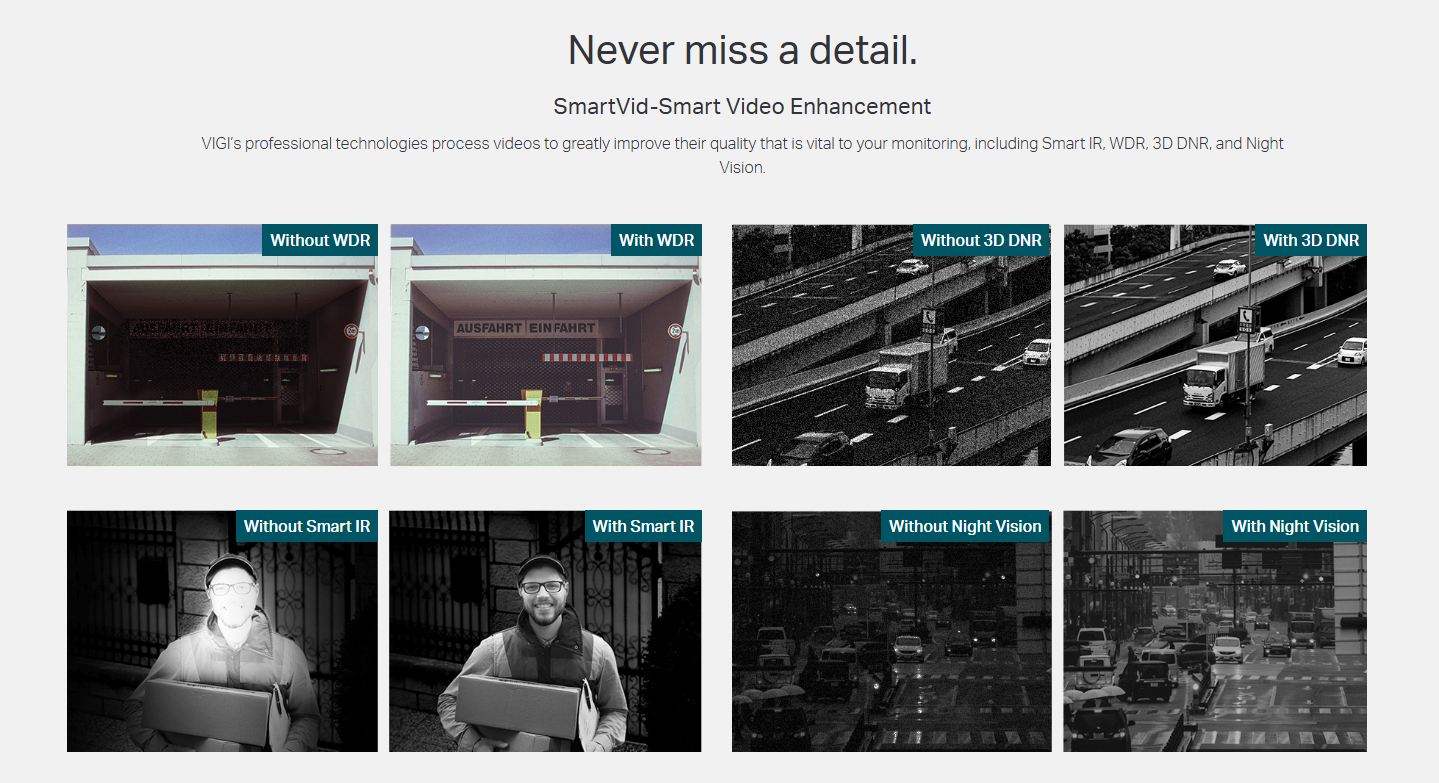This screenshot has width=1439, height=783.
Task: Click the "Without 3D DNR" label badge
Action: pos(981,240)
